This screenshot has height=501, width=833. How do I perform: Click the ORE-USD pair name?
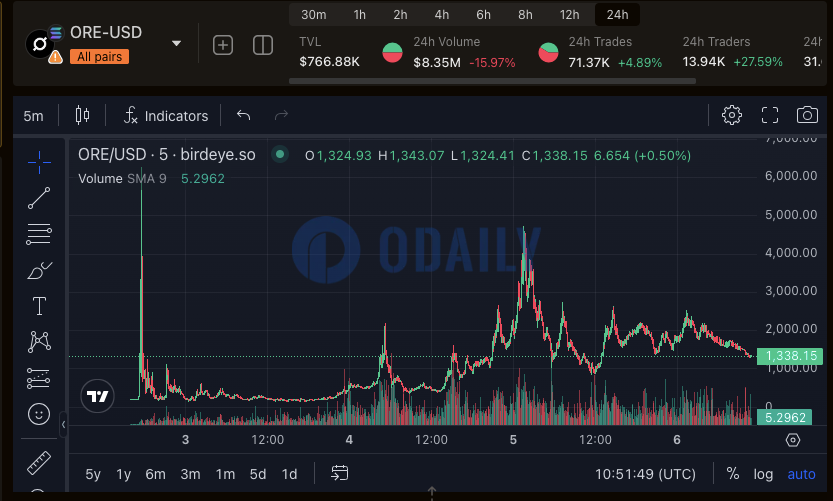click(x=106, y=32)
